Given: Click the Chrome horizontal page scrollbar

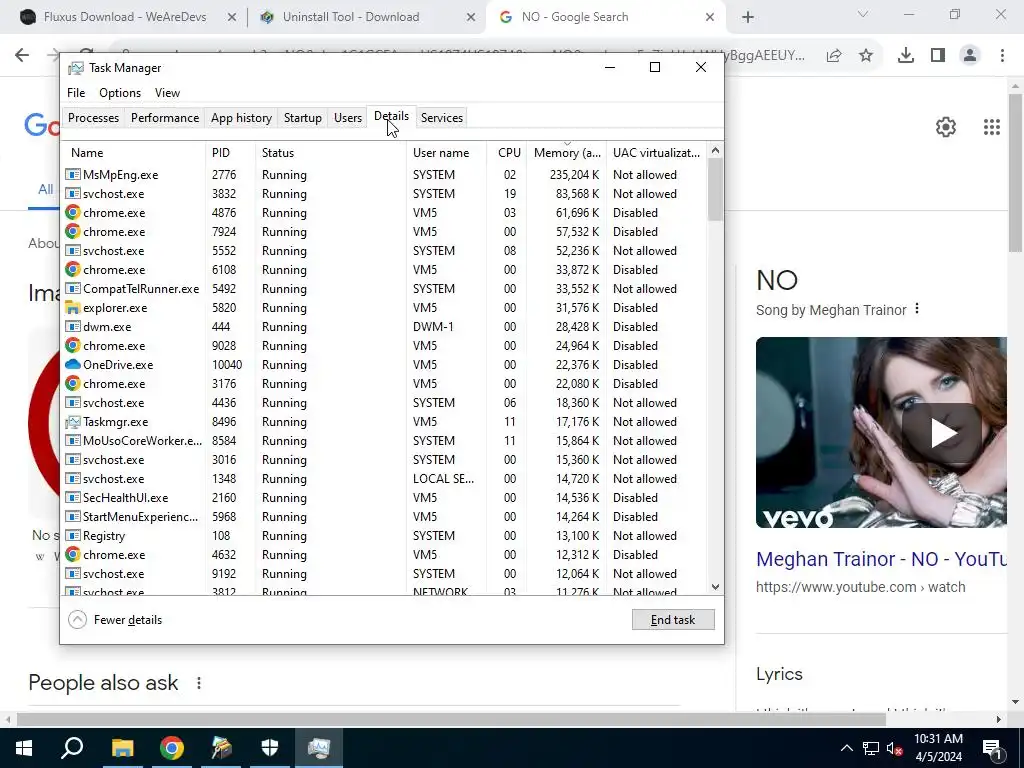Looking at the screenshot, I should point(451,719).
